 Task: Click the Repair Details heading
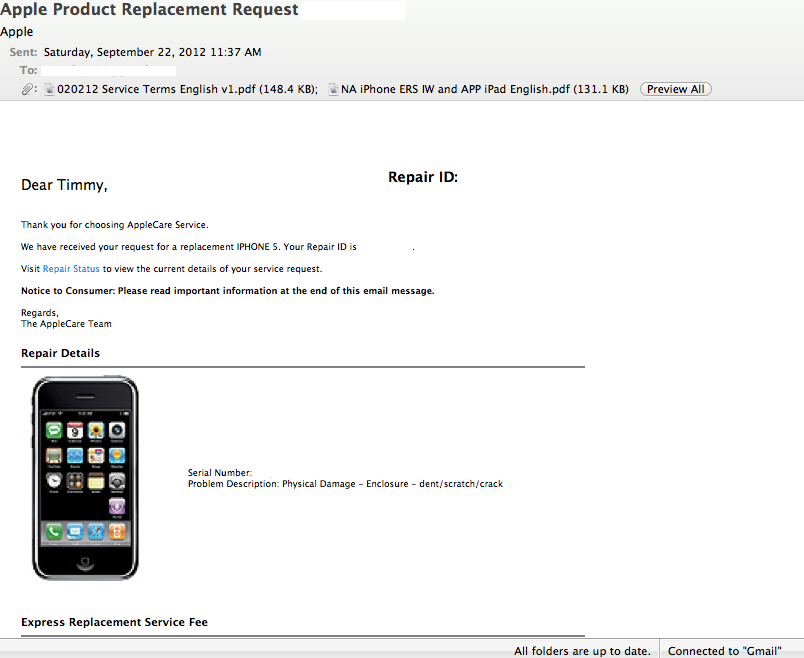point(61,353)
